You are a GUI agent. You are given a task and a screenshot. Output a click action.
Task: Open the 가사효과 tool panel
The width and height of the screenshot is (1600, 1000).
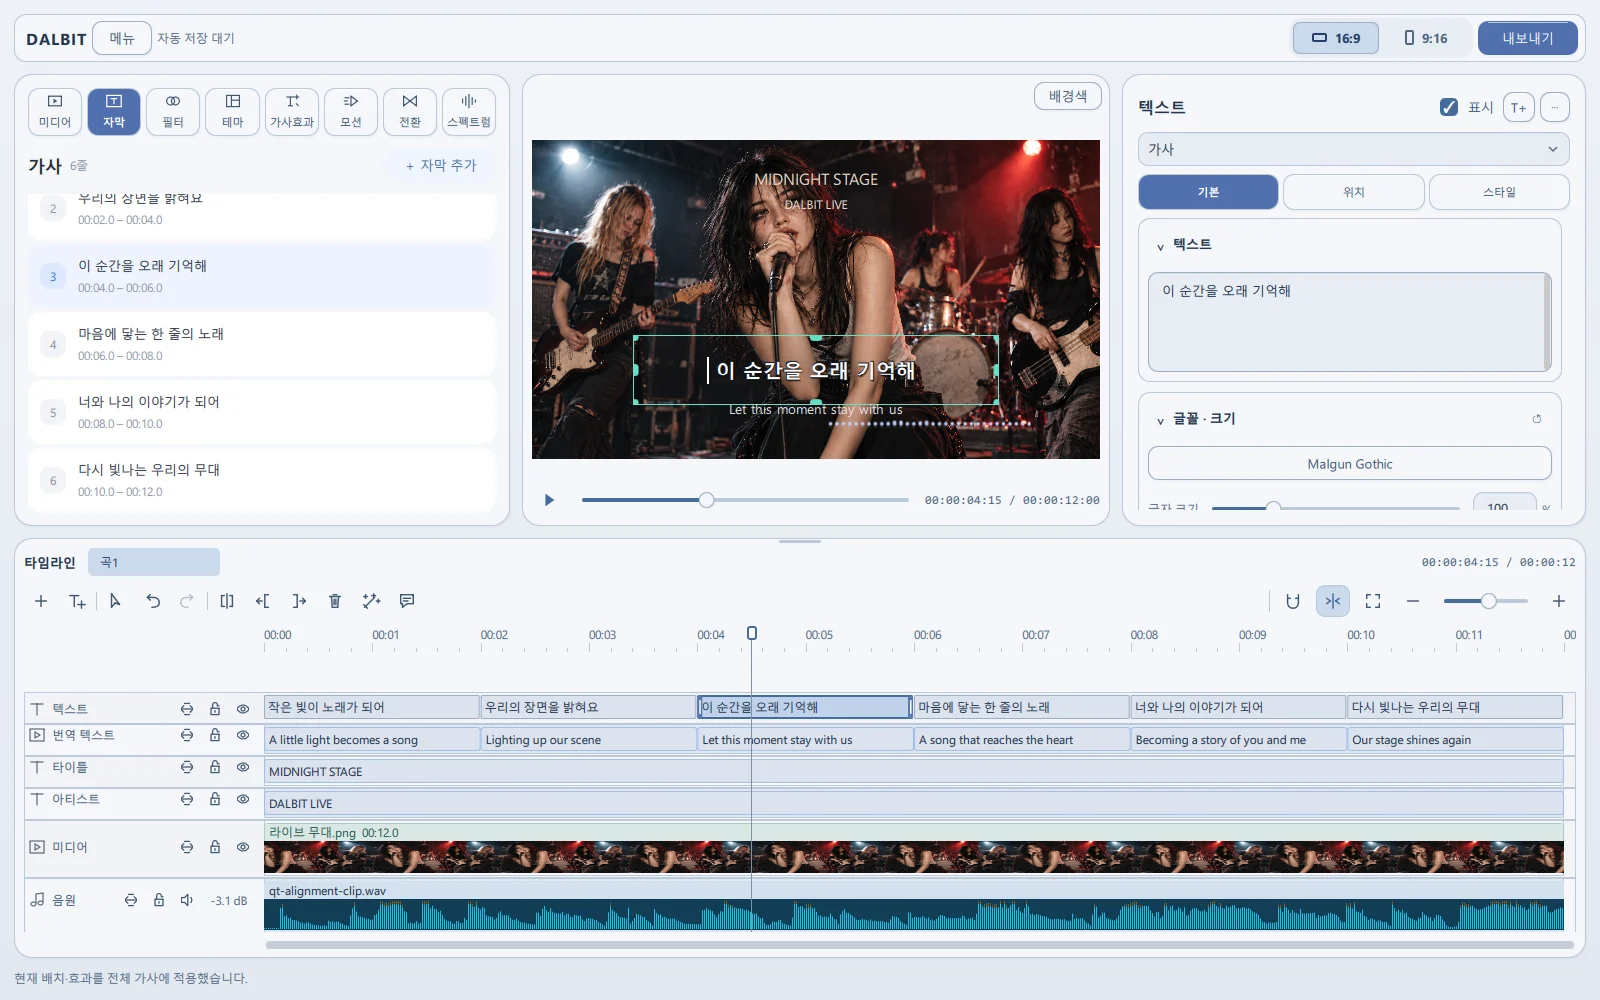(x=292, y=111)
